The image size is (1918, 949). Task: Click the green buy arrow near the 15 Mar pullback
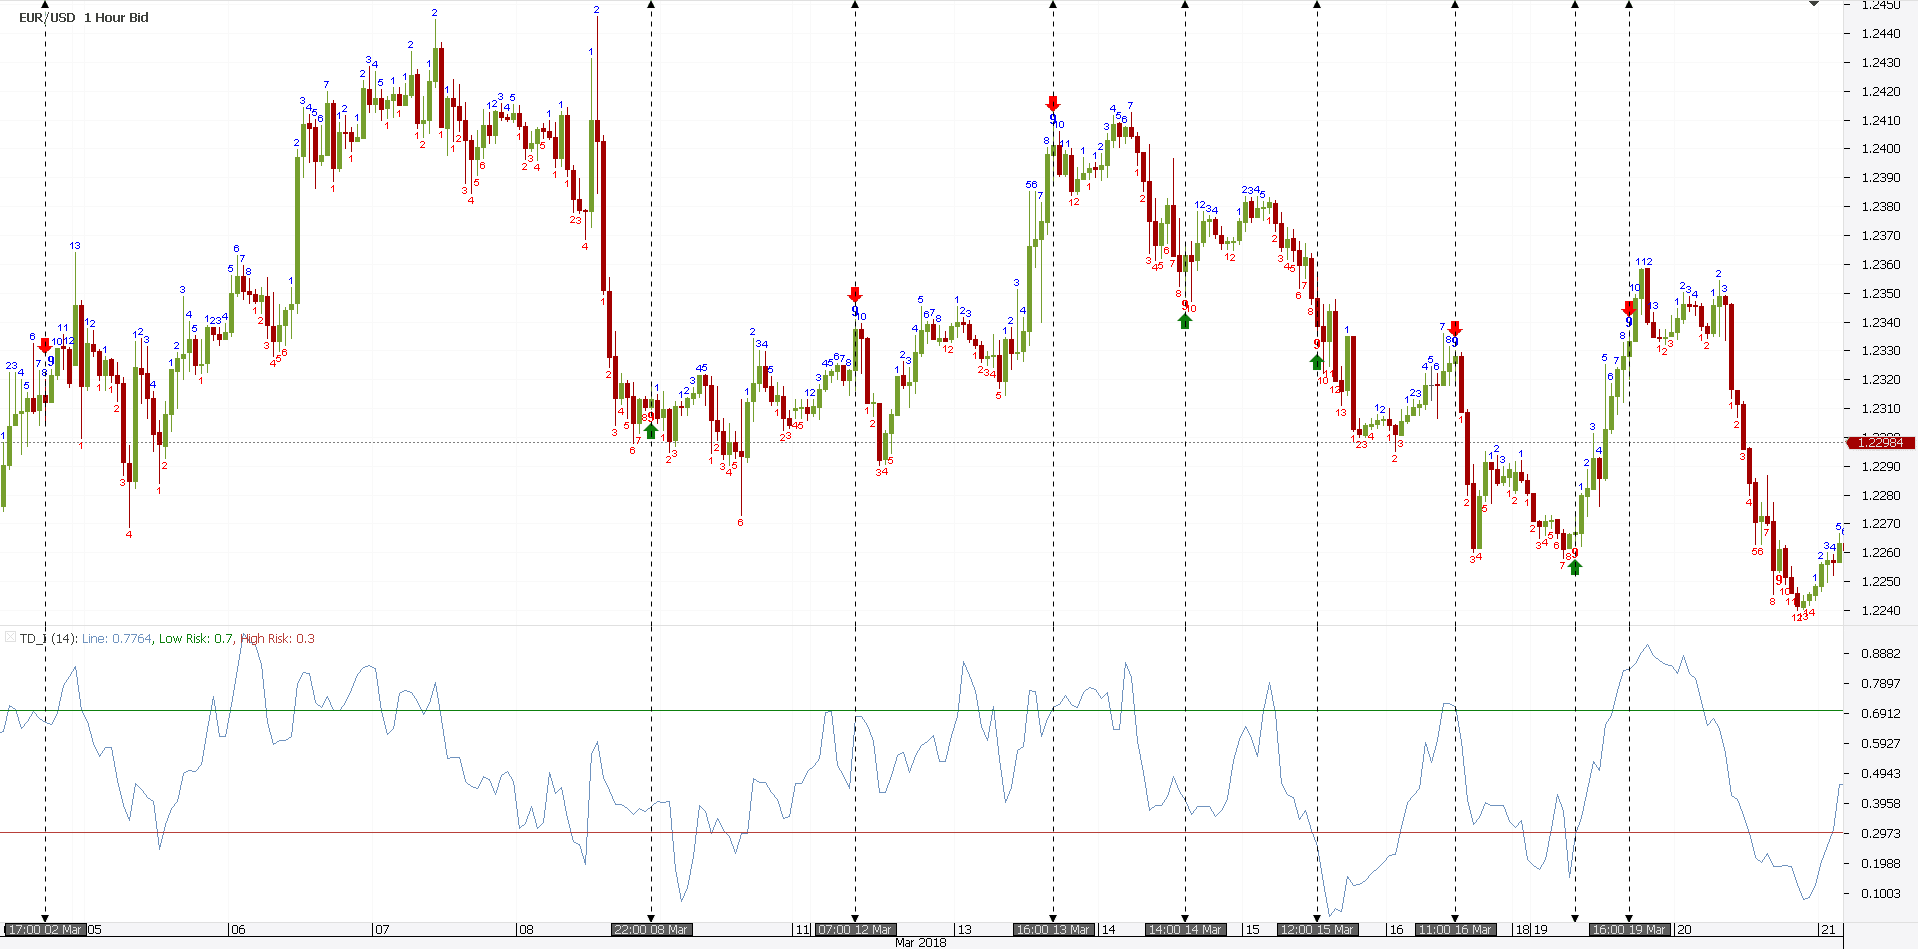1316,361
